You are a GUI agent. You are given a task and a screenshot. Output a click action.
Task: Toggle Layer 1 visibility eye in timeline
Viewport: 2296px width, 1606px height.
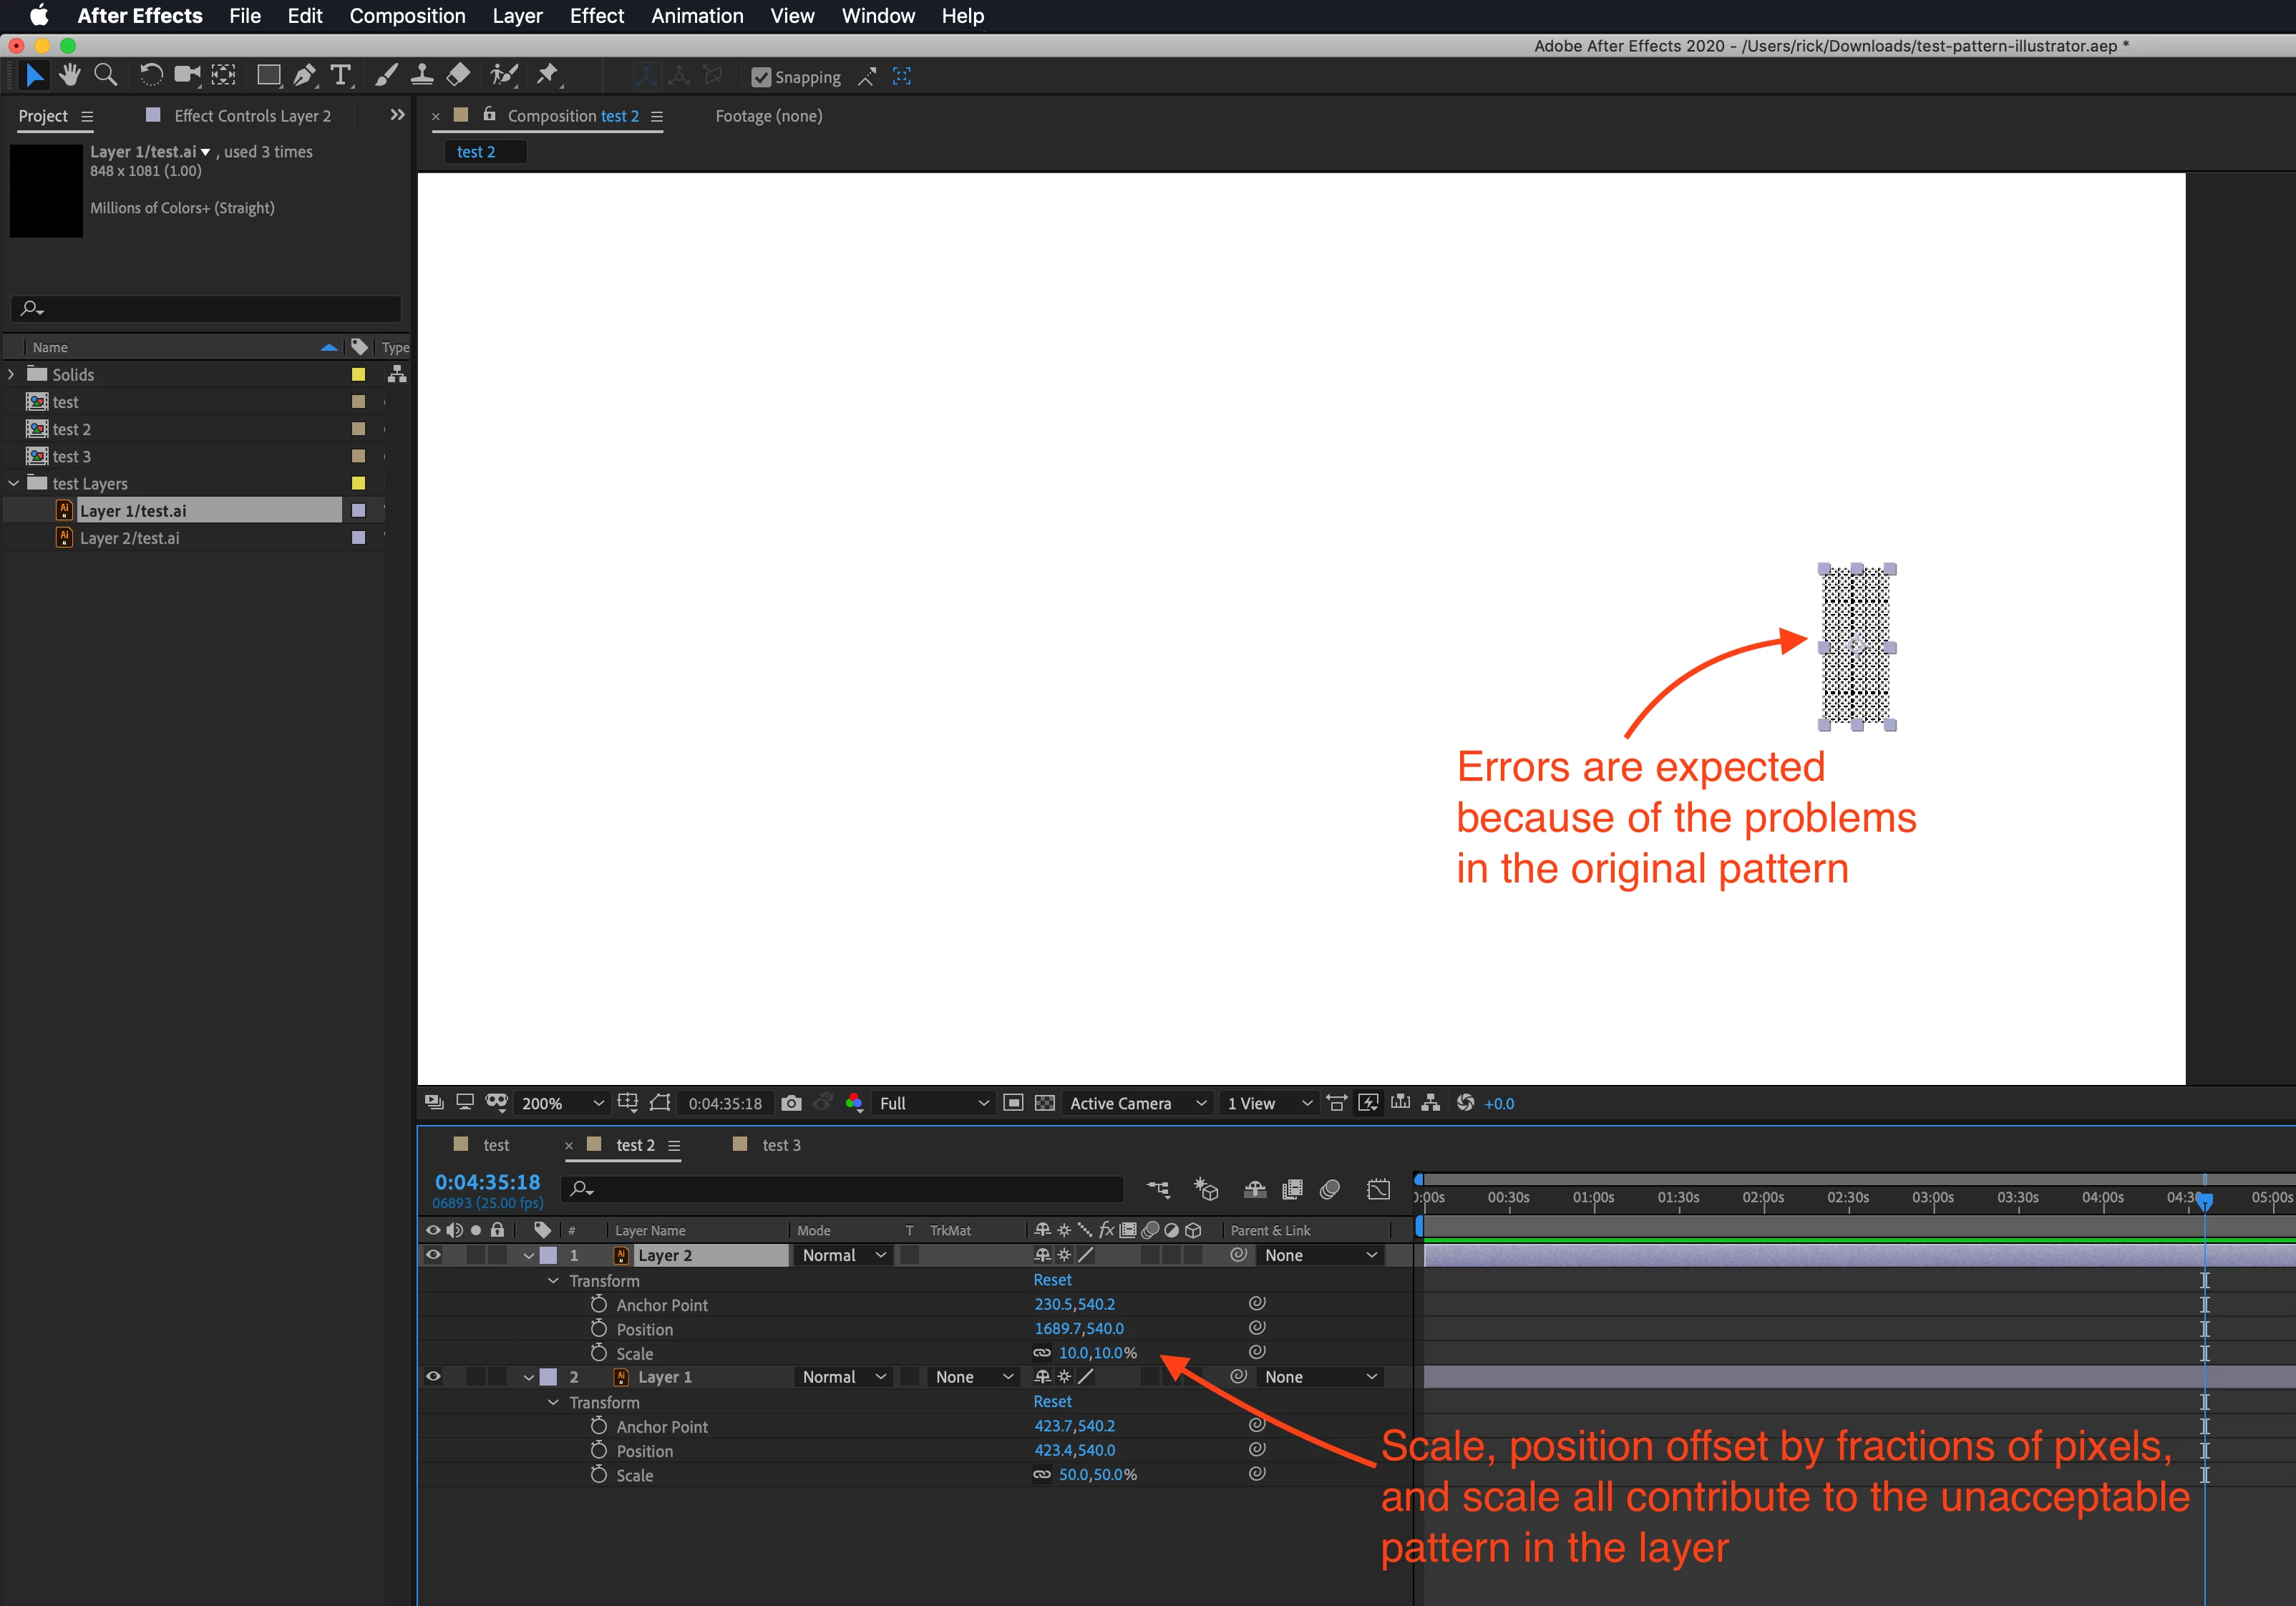433,1377
